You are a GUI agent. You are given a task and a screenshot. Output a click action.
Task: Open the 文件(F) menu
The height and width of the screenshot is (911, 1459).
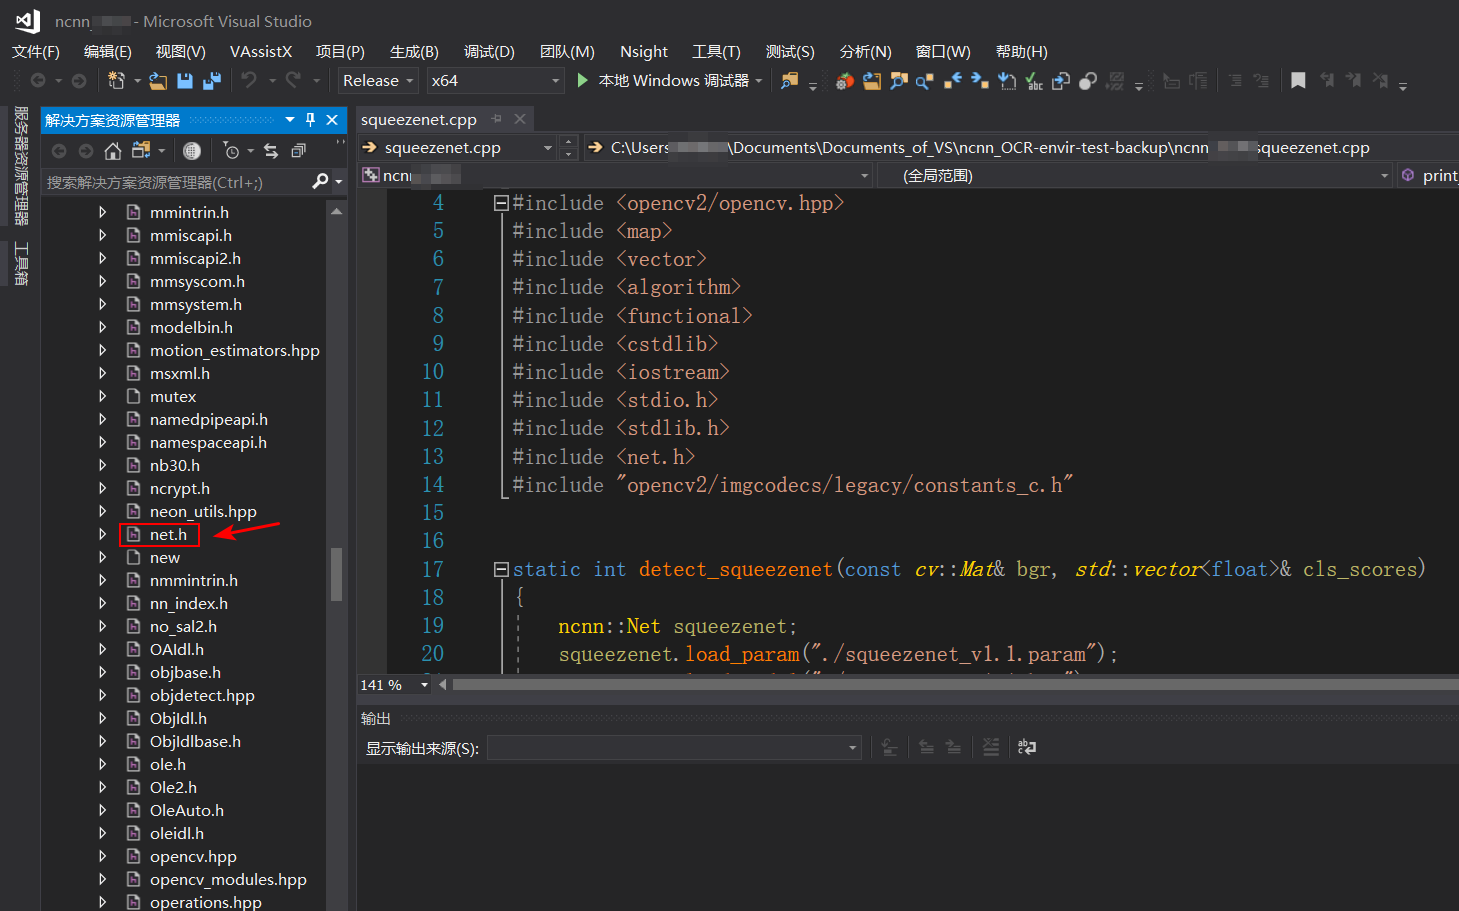(36, 51)
